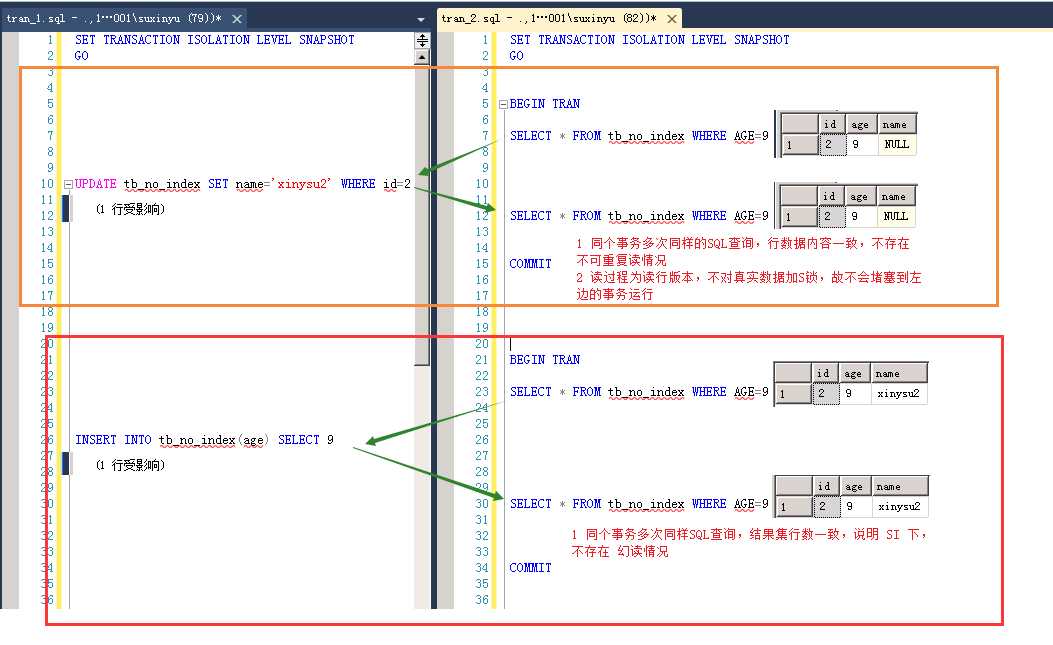1053x645 pixels.
Task: Click the GO statement in tran_2
Action: (x=516, y=56)
